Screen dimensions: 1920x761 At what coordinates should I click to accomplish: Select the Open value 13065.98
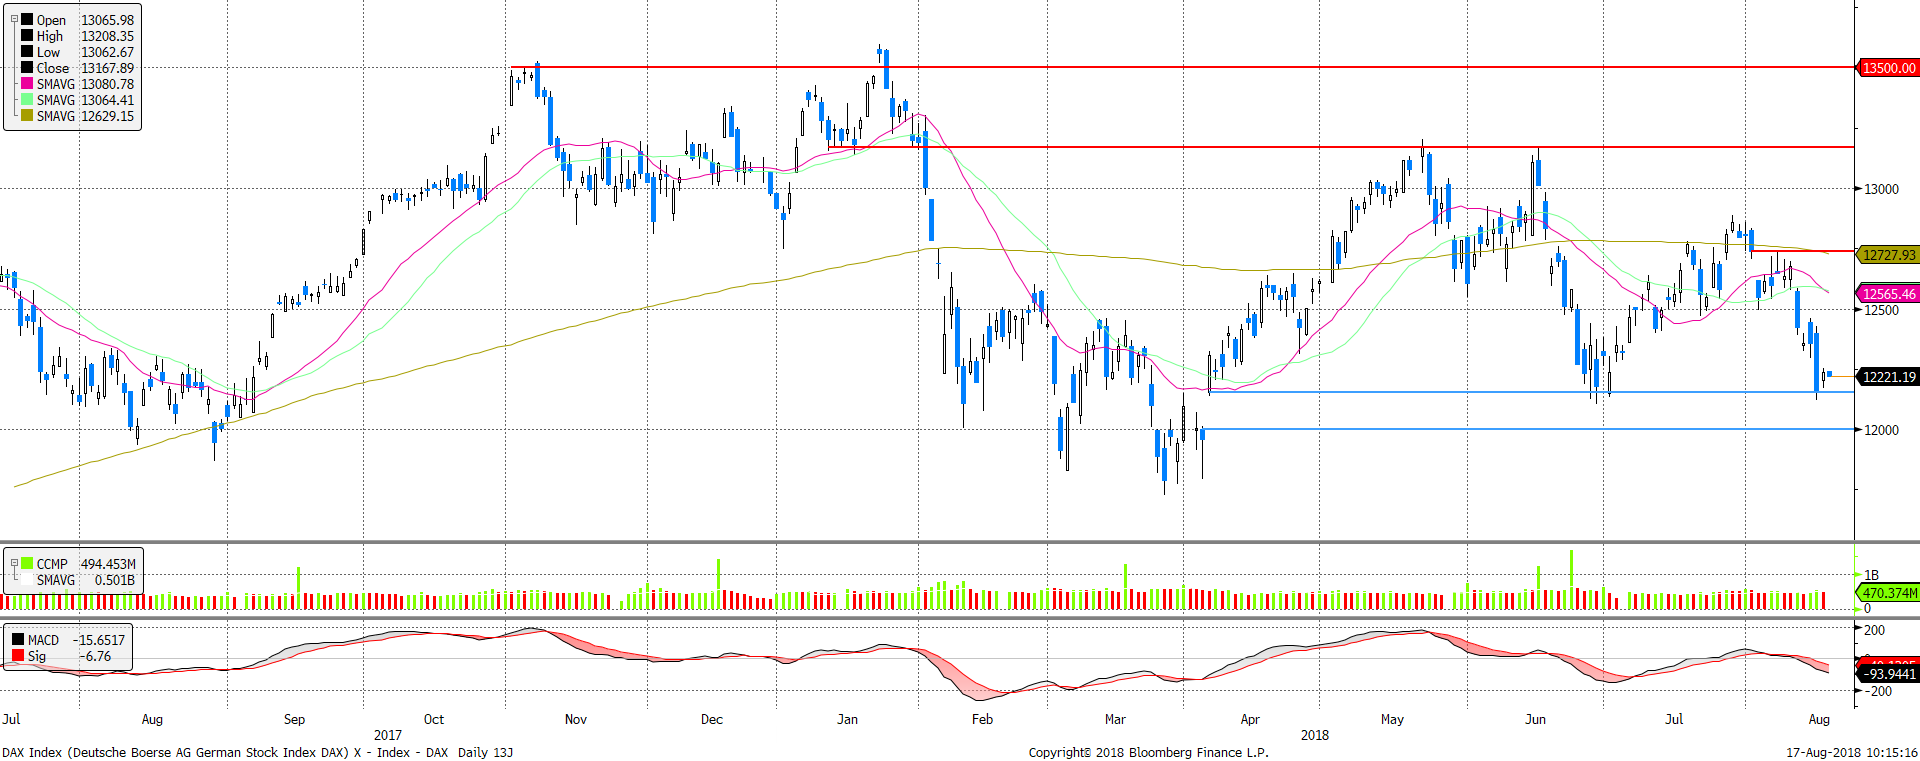107,20
